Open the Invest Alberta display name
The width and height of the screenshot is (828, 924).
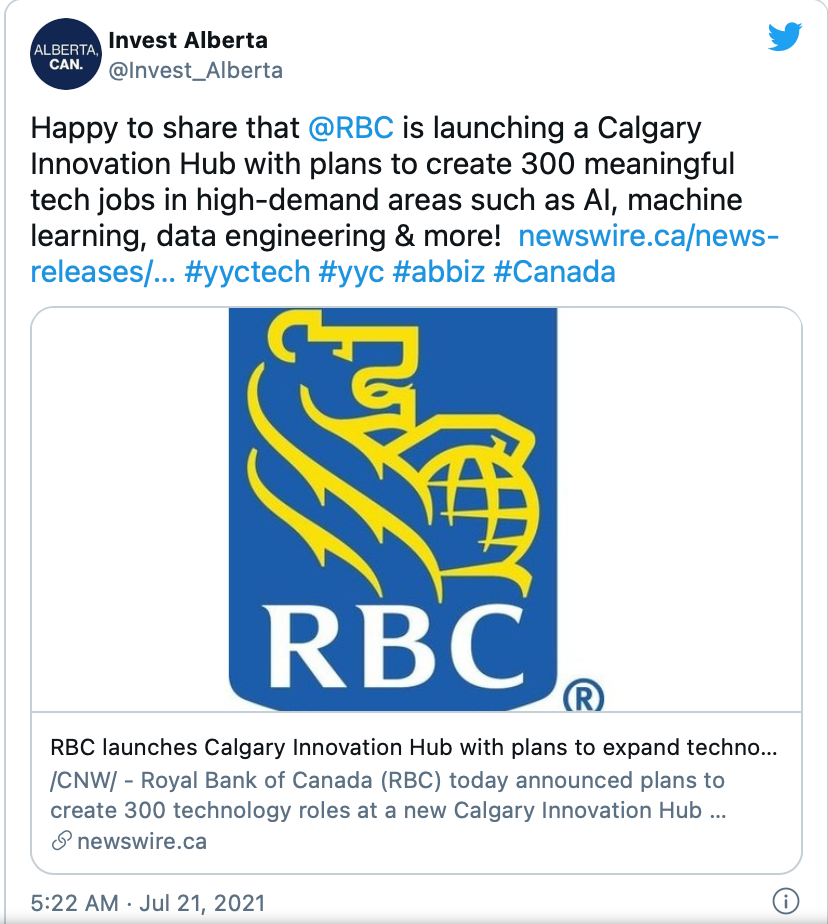[188, 41]
